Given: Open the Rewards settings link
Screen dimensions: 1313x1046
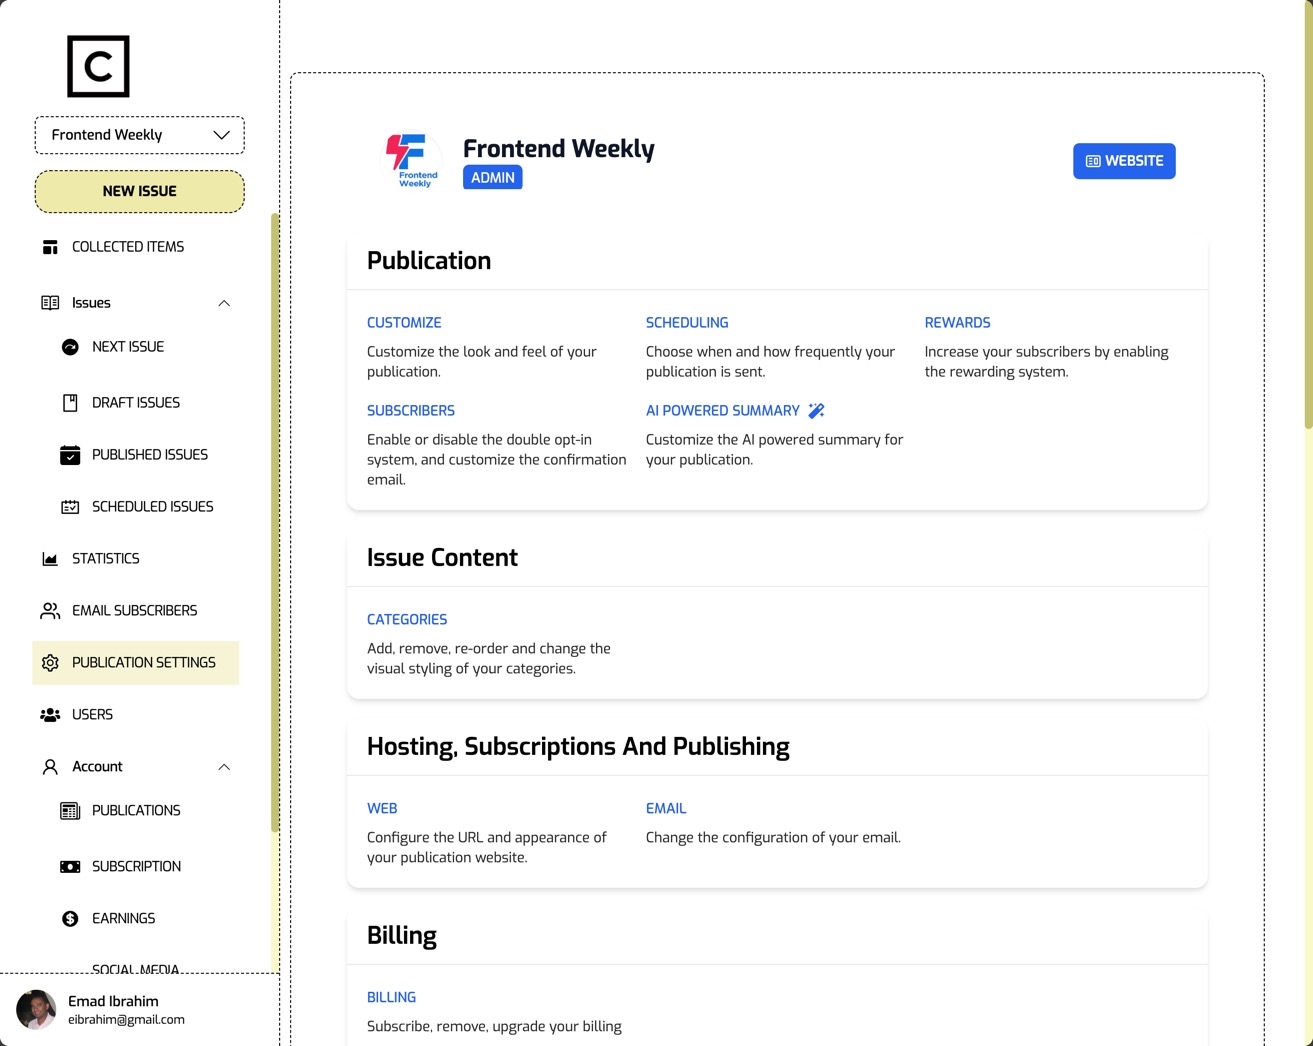Looking at the screenshot, I should (x=957, y=322).
